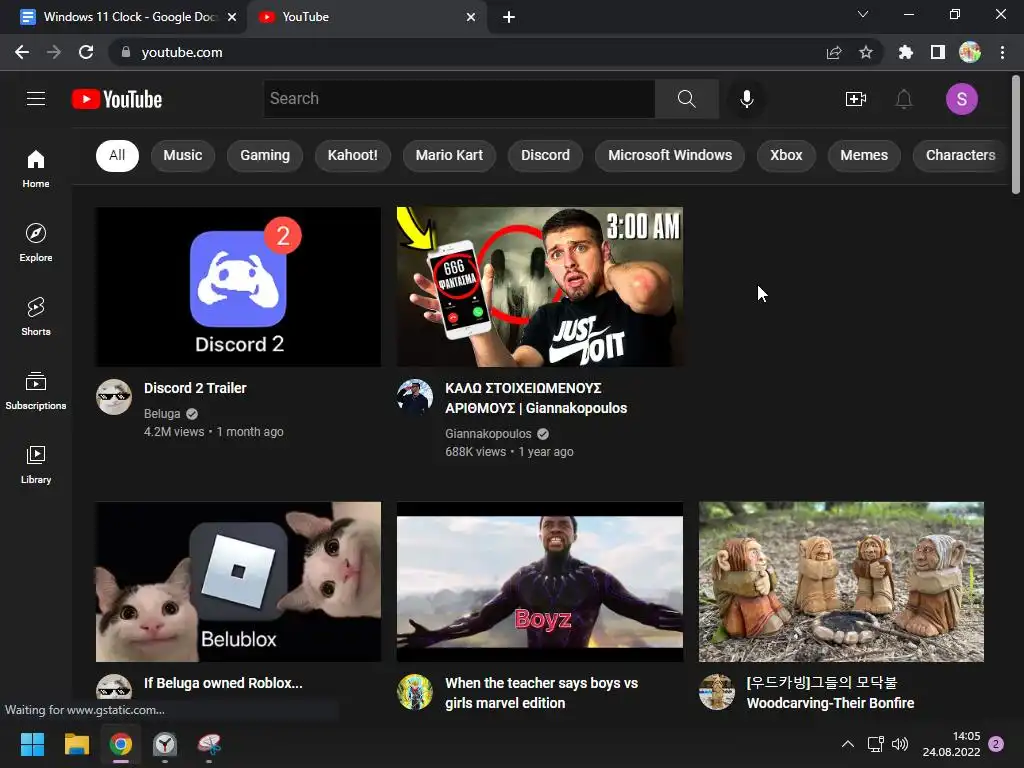Select the Music filter chip
1024x768 pixels.
(x=182, y=155)
